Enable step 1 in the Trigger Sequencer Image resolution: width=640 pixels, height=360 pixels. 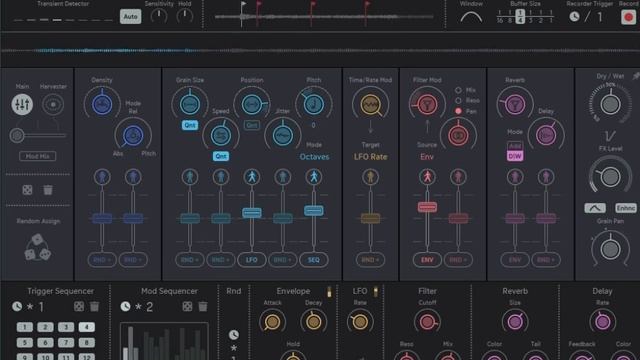tap(24, 327)
